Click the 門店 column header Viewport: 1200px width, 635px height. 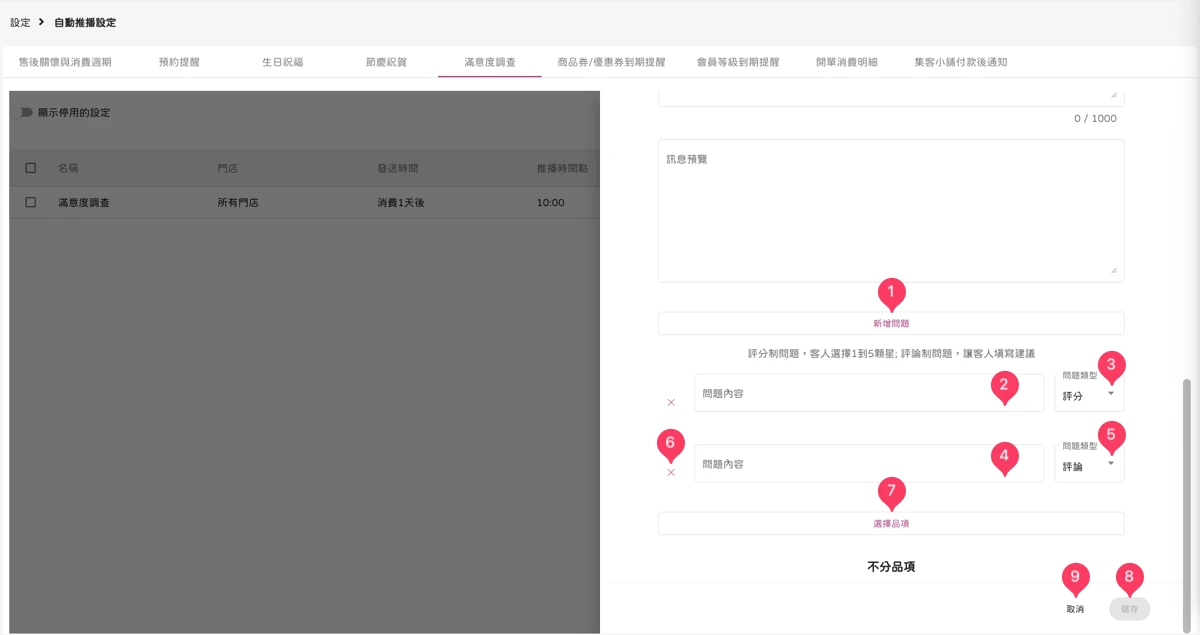pyautogui.click(x=227, y=168)
